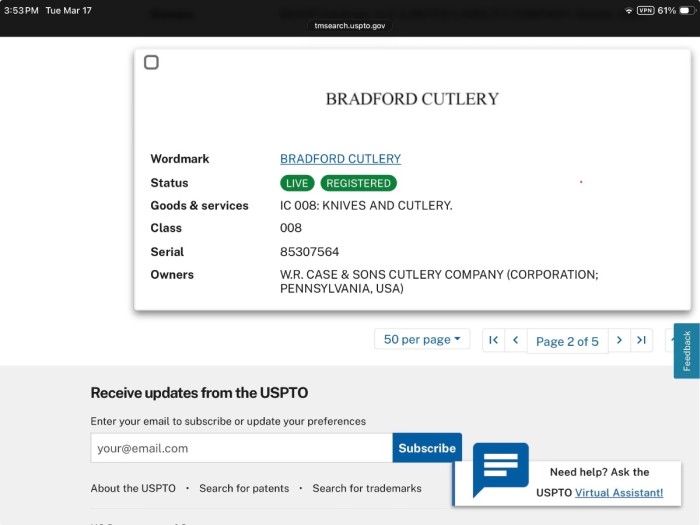Open the 50 per page dropdown
This screenshot has width=700, height=525.
click(422, 340)
